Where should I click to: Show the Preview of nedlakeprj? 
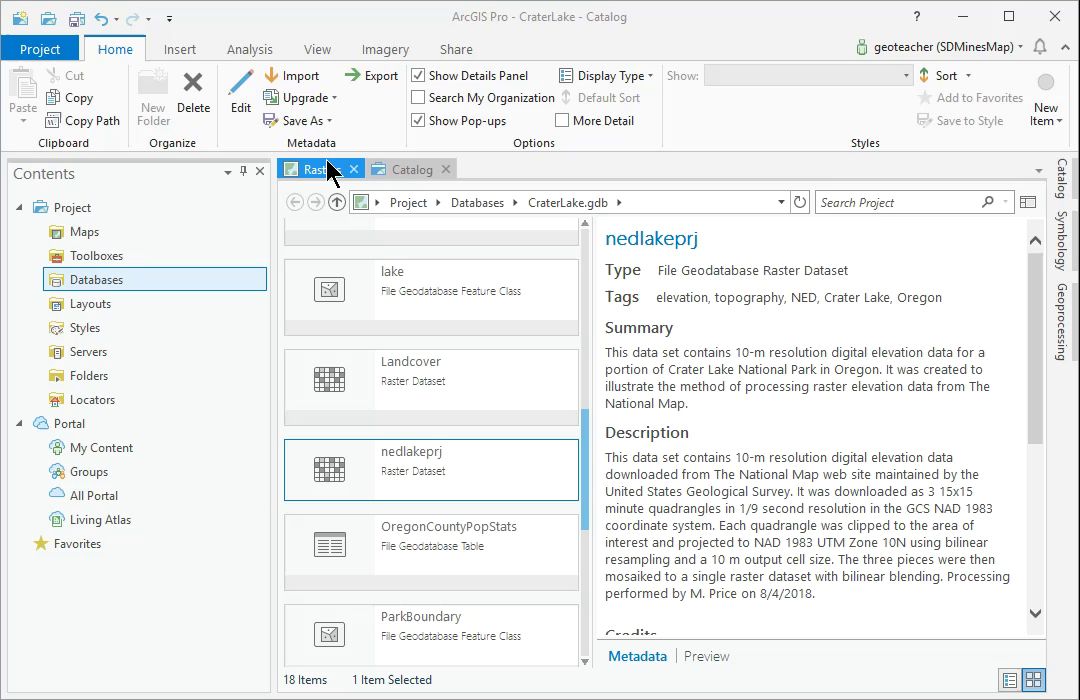706,656
